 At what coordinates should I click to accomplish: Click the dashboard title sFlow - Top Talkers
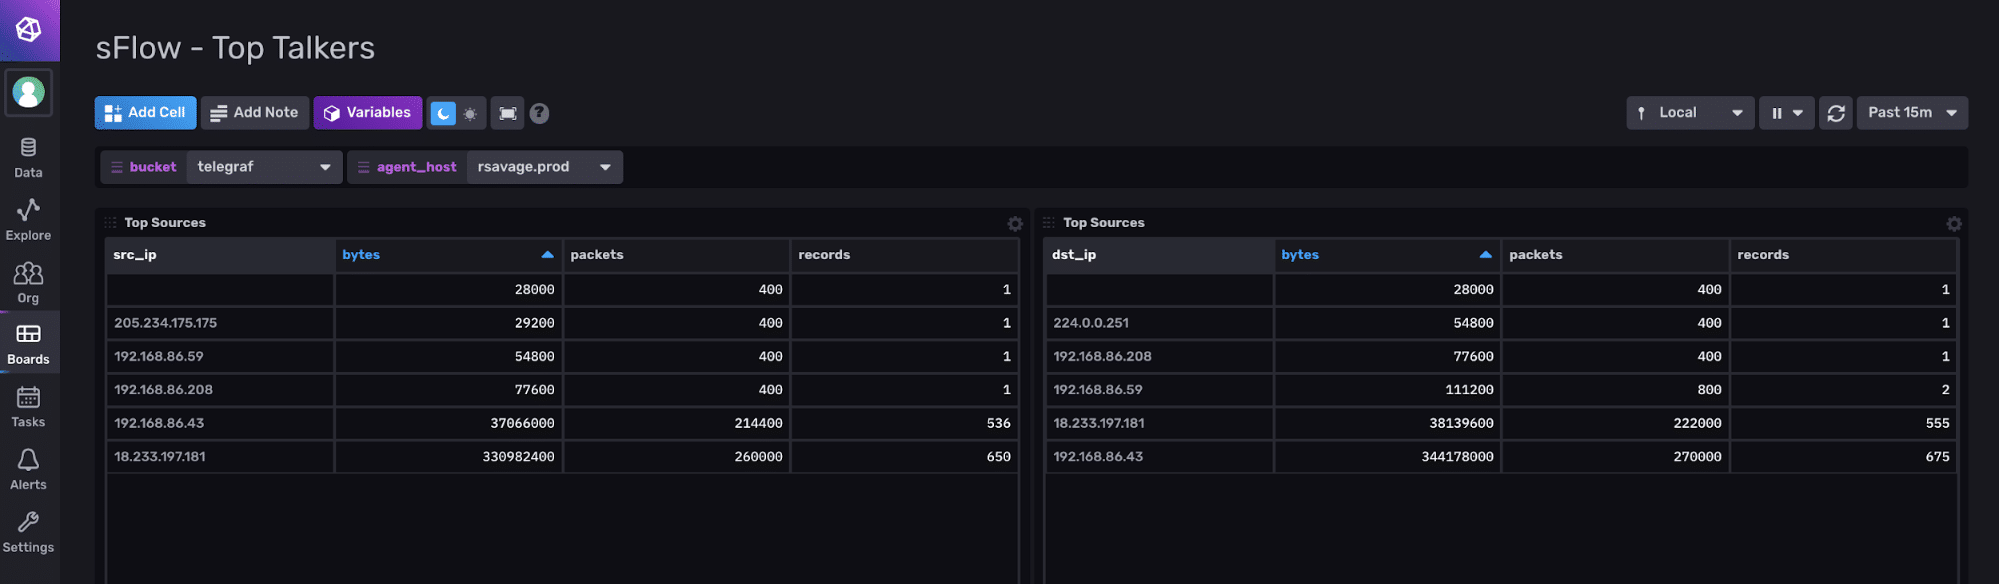[235, 48]
